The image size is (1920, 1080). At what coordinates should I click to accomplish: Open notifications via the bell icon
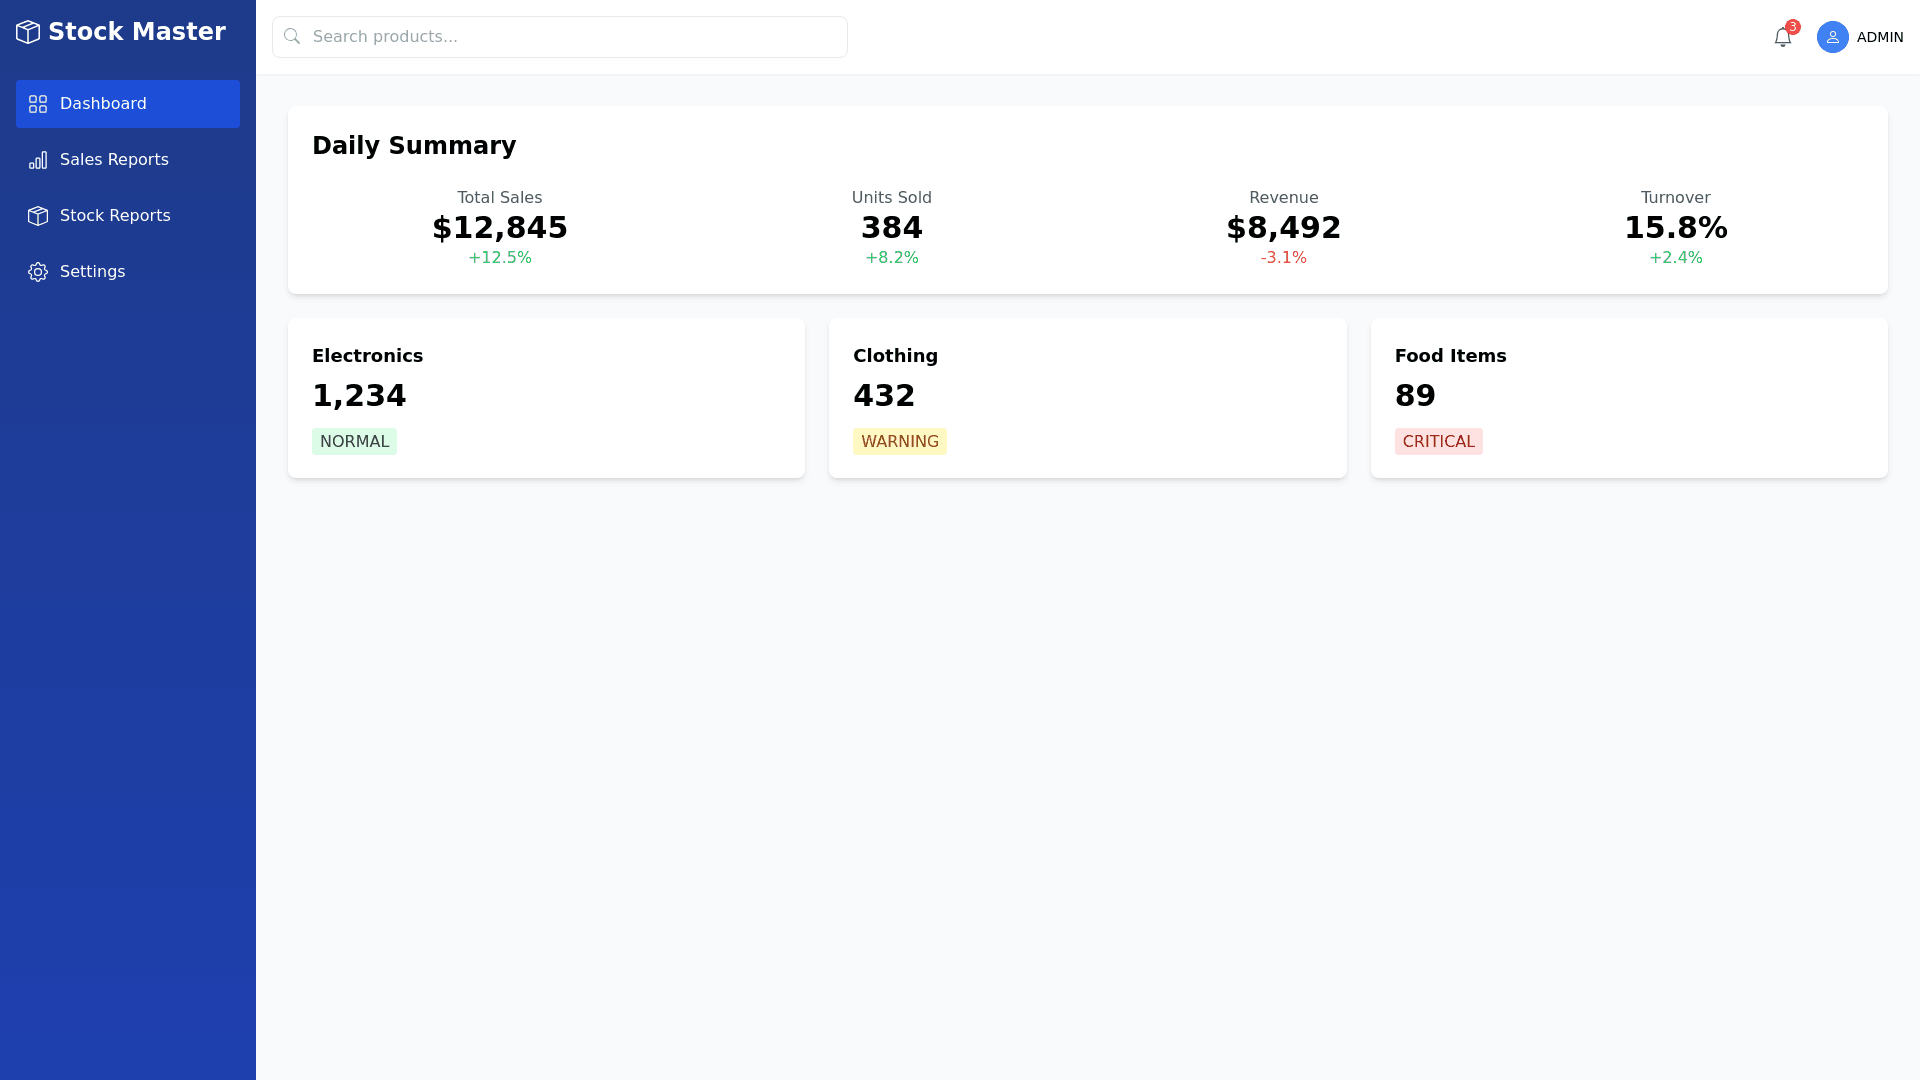tap(1782, 38)
